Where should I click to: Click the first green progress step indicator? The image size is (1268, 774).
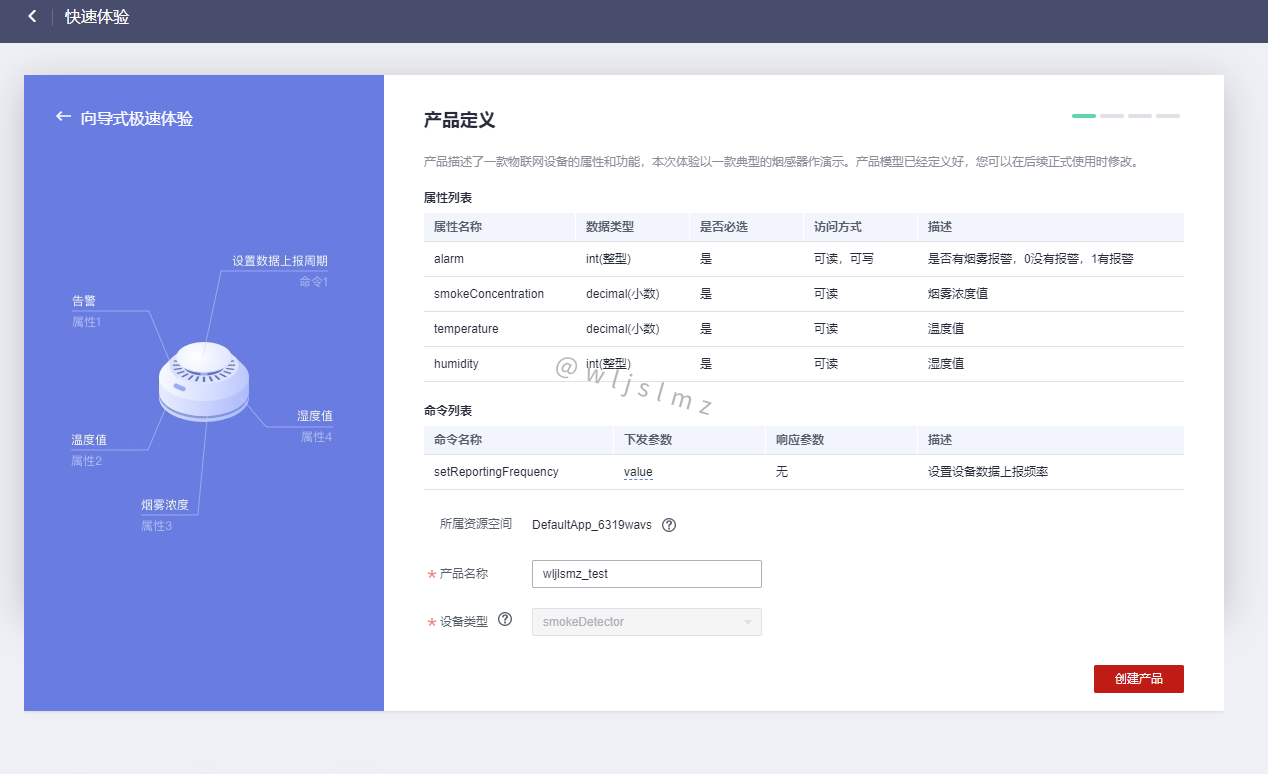[1084, 116]
